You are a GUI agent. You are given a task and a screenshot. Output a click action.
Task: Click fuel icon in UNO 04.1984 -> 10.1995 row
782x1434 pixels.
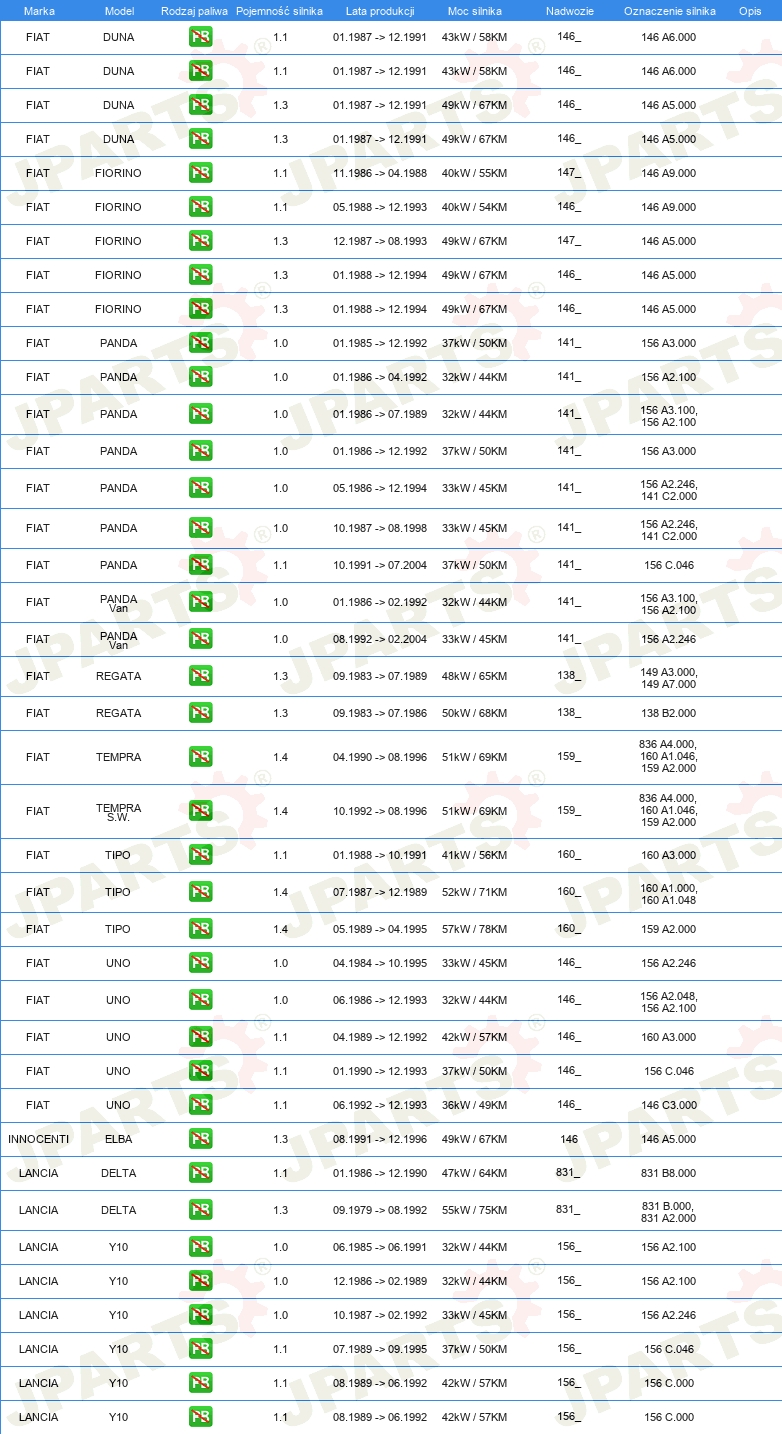[x=200, y=963]
